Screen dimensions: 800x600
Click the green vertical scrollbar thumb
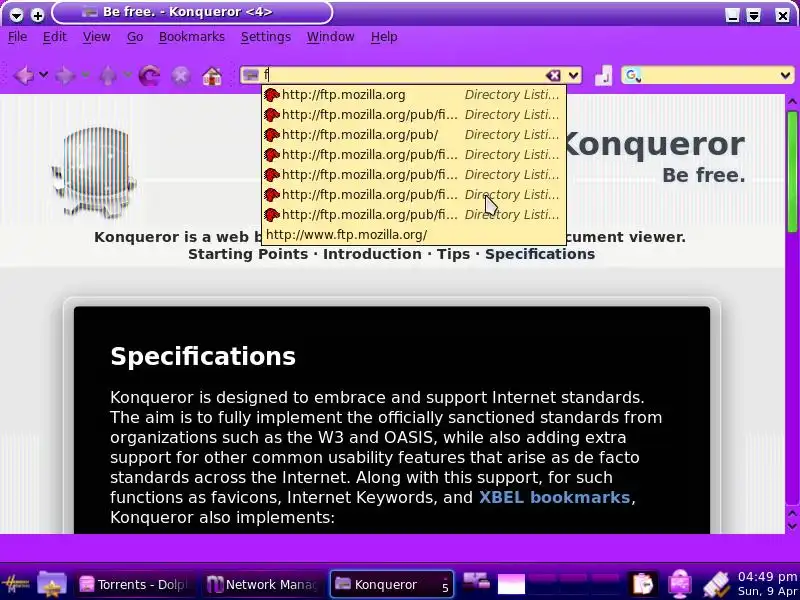pyautogui.click(x=792, y=172)
